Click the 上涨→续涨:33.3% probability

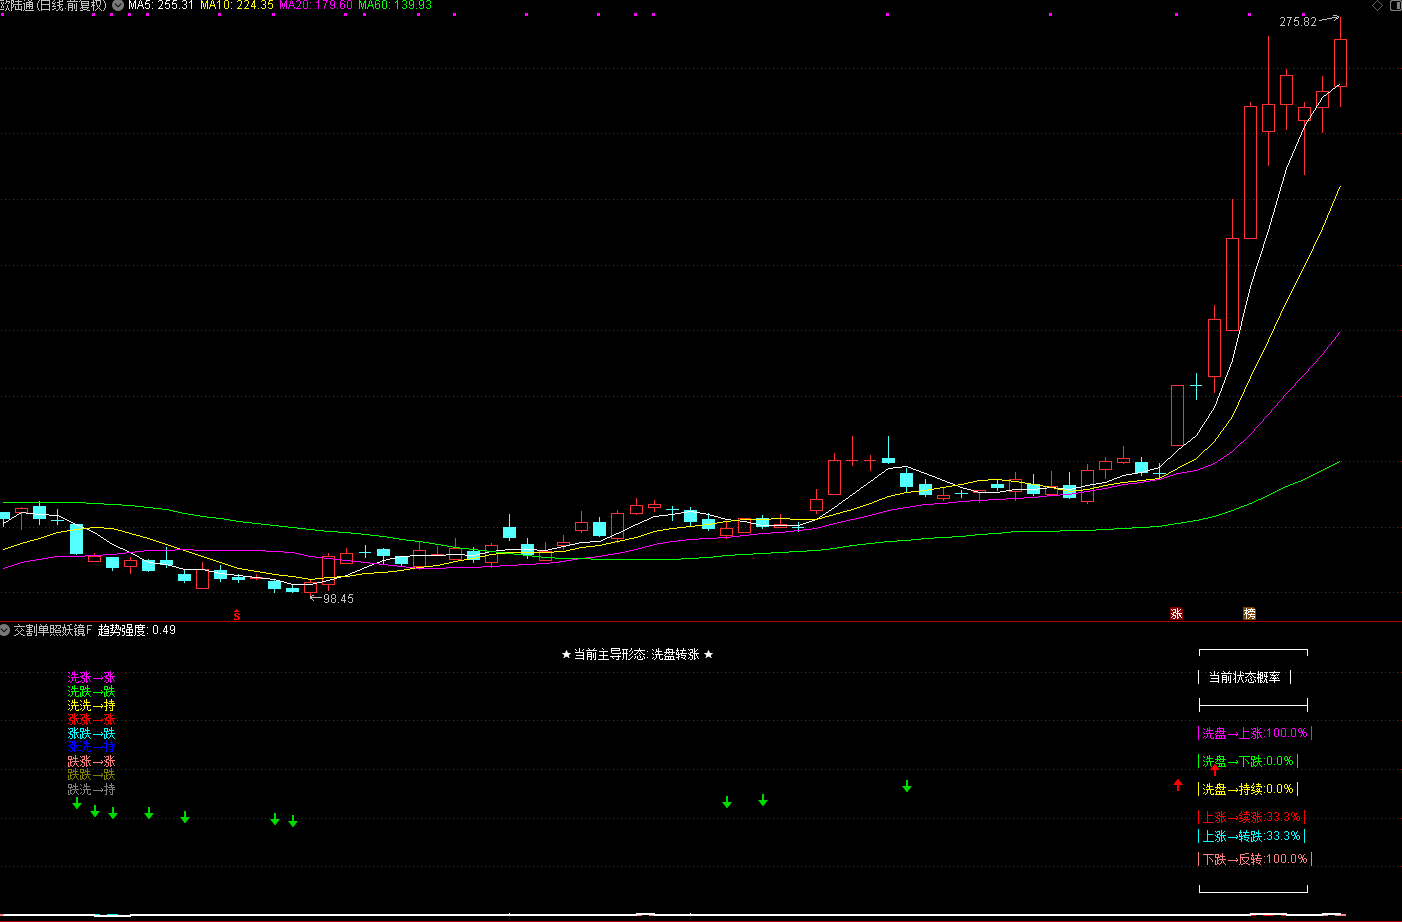click(1251, 817)
